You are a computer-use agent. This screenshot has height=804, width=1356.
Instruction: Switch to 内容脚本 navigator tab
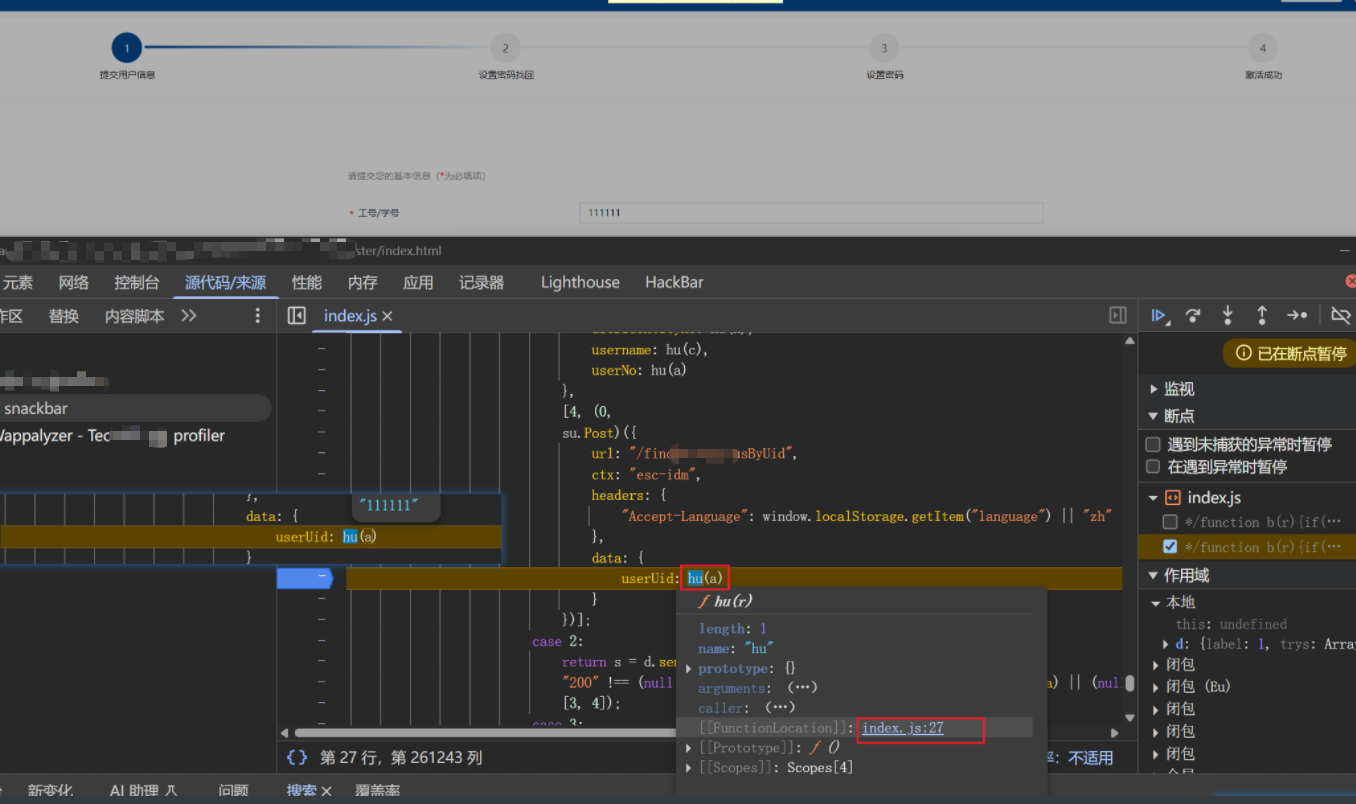point(134,316)
